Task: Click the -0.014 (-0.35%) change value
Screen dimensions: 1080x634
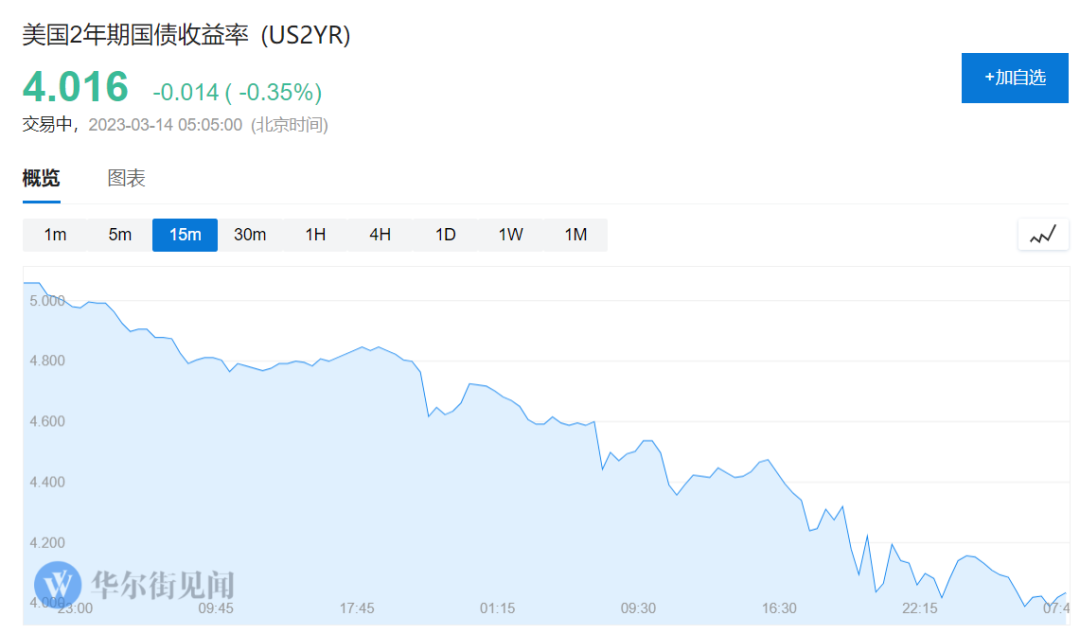Action: coord(237,93)
